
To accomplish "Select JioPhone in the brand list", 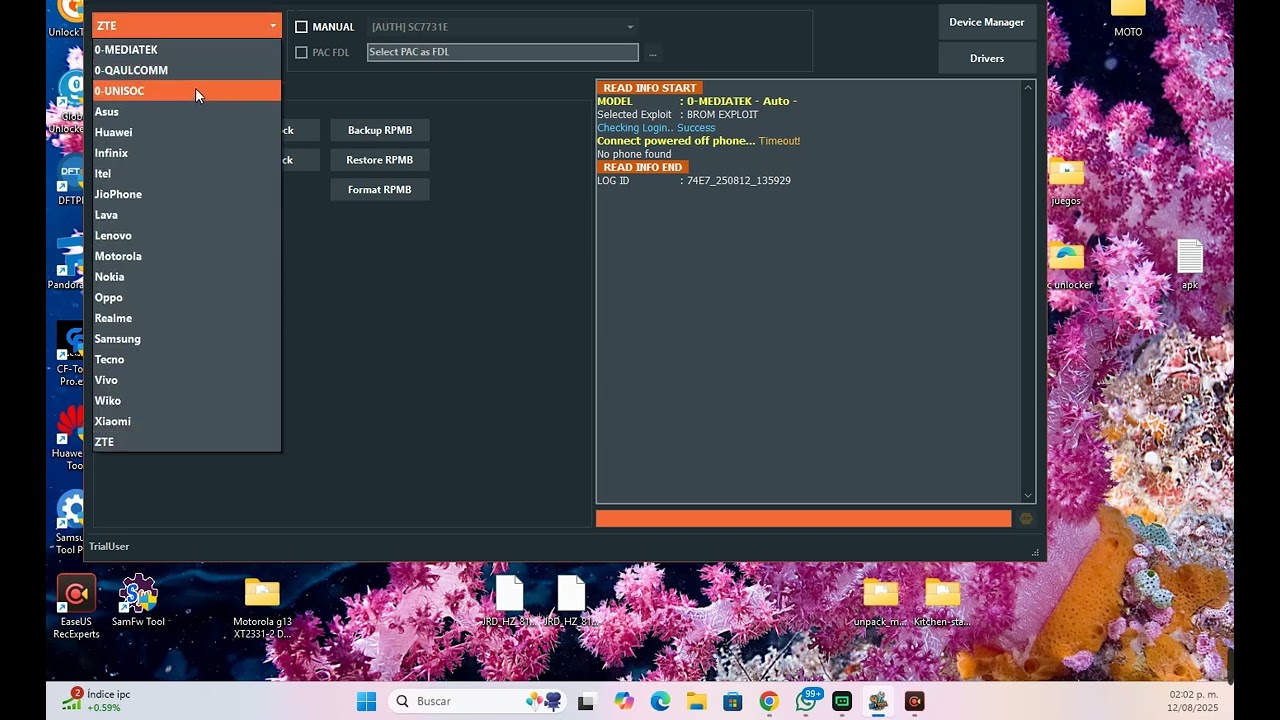I will tap(186, 194).
